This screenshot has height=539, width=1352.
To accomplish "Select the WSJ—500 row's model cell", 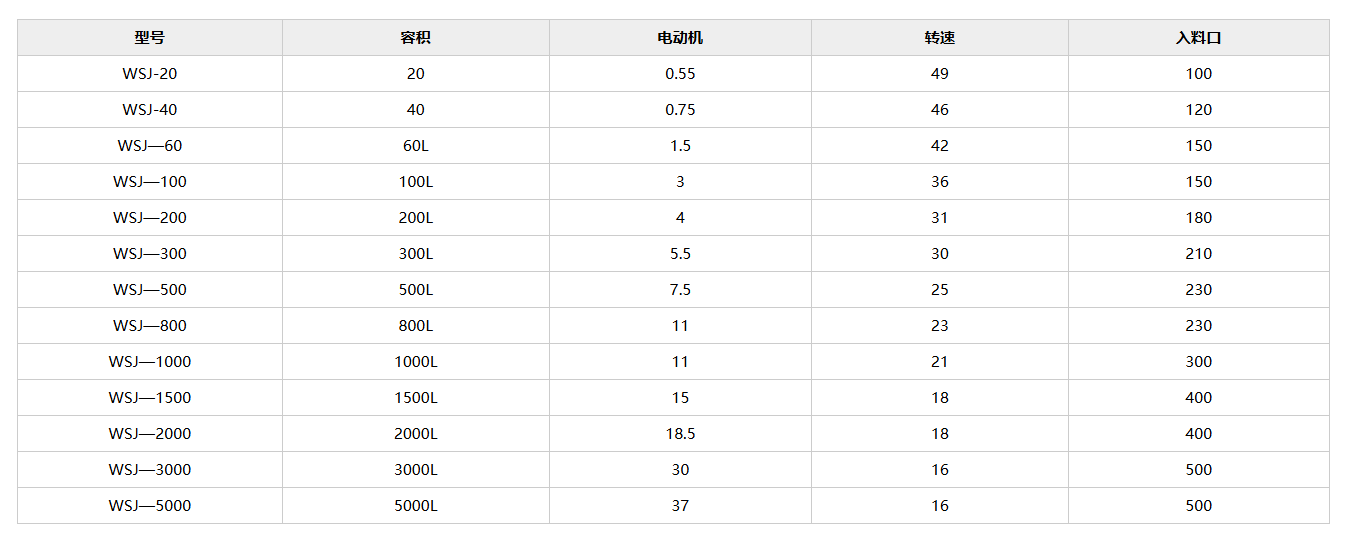I will [x=150, y=290].
